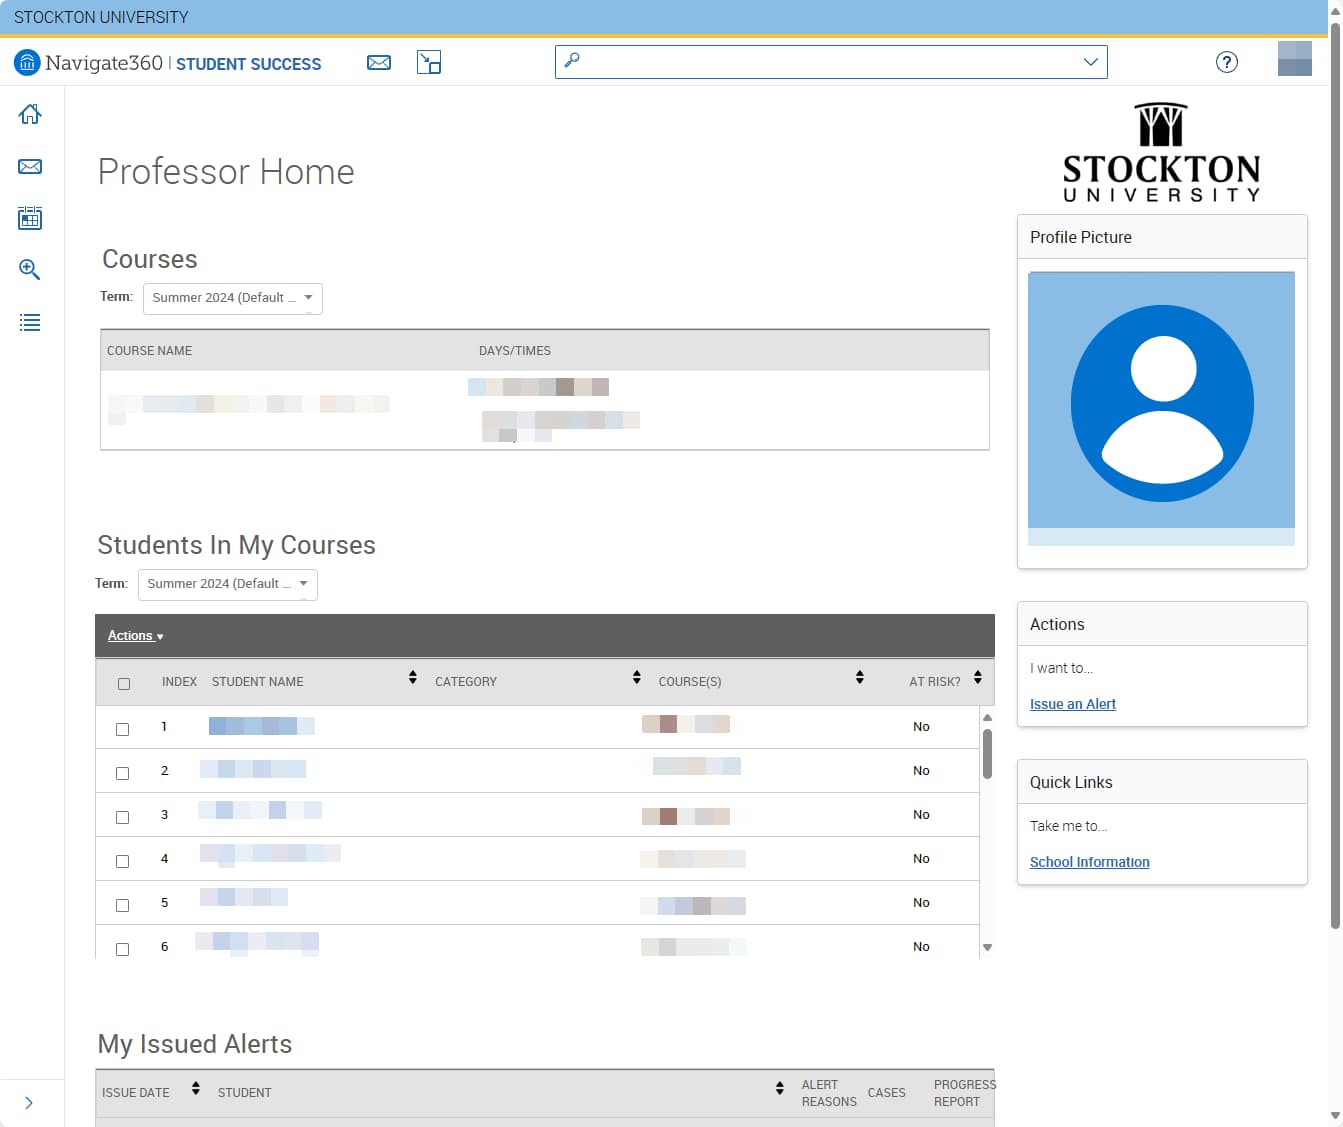The image size is (1343, 1127).
Task: Check the box for student row 3
Action: (x=123, y=817)
